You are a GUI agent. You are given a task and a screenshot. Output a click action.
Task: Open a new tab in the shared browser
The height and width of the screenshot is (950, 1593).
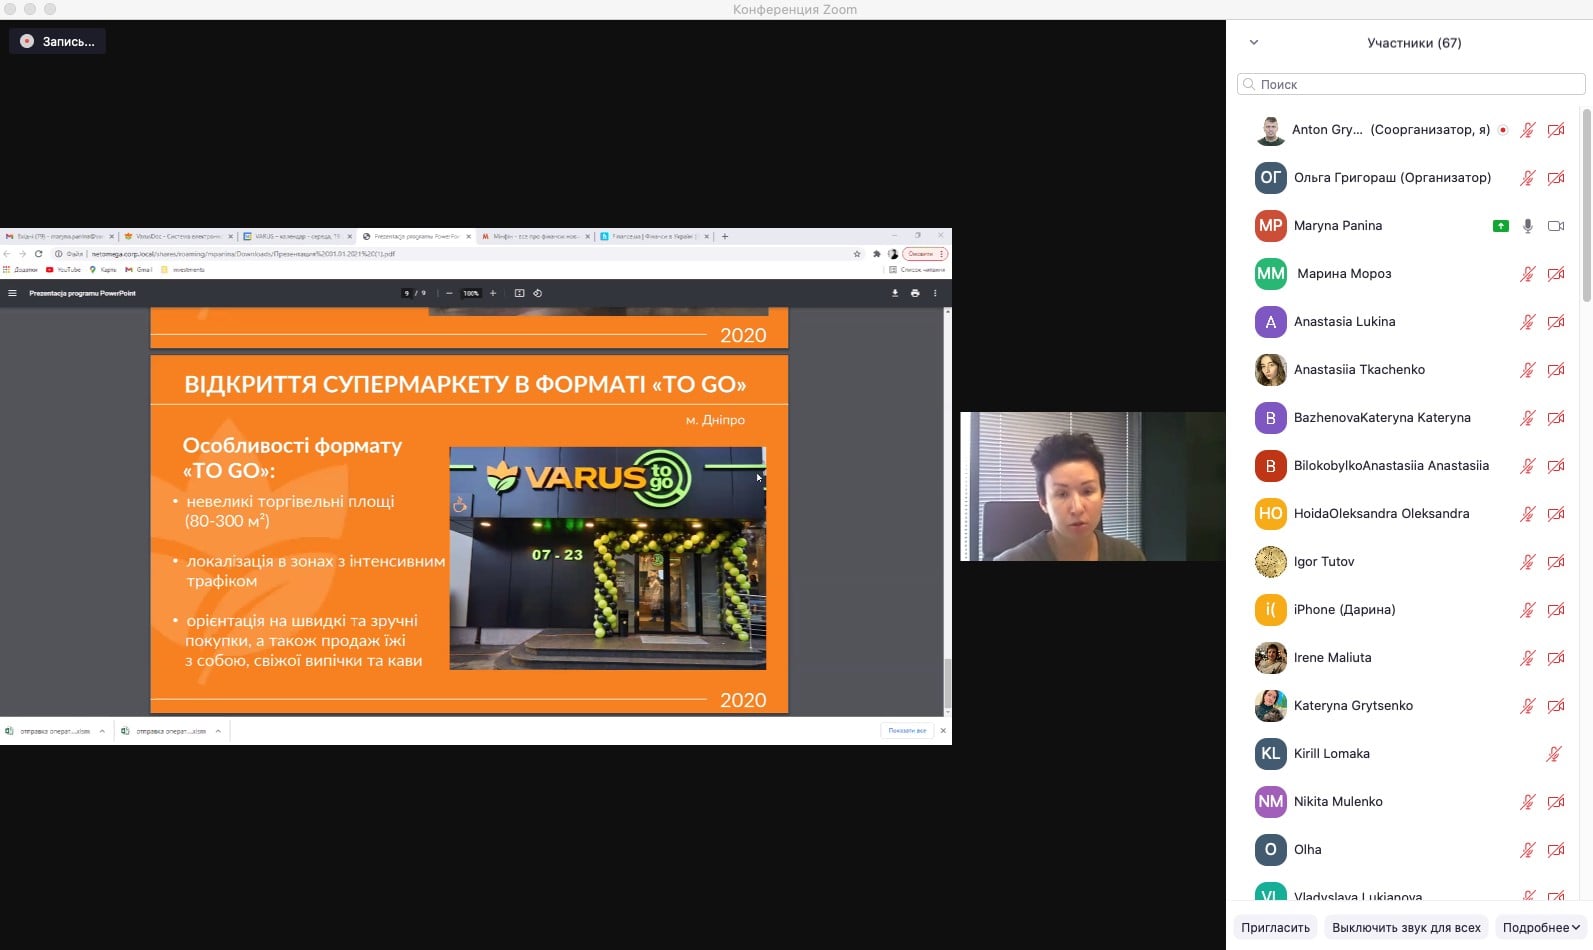(725, 237)
